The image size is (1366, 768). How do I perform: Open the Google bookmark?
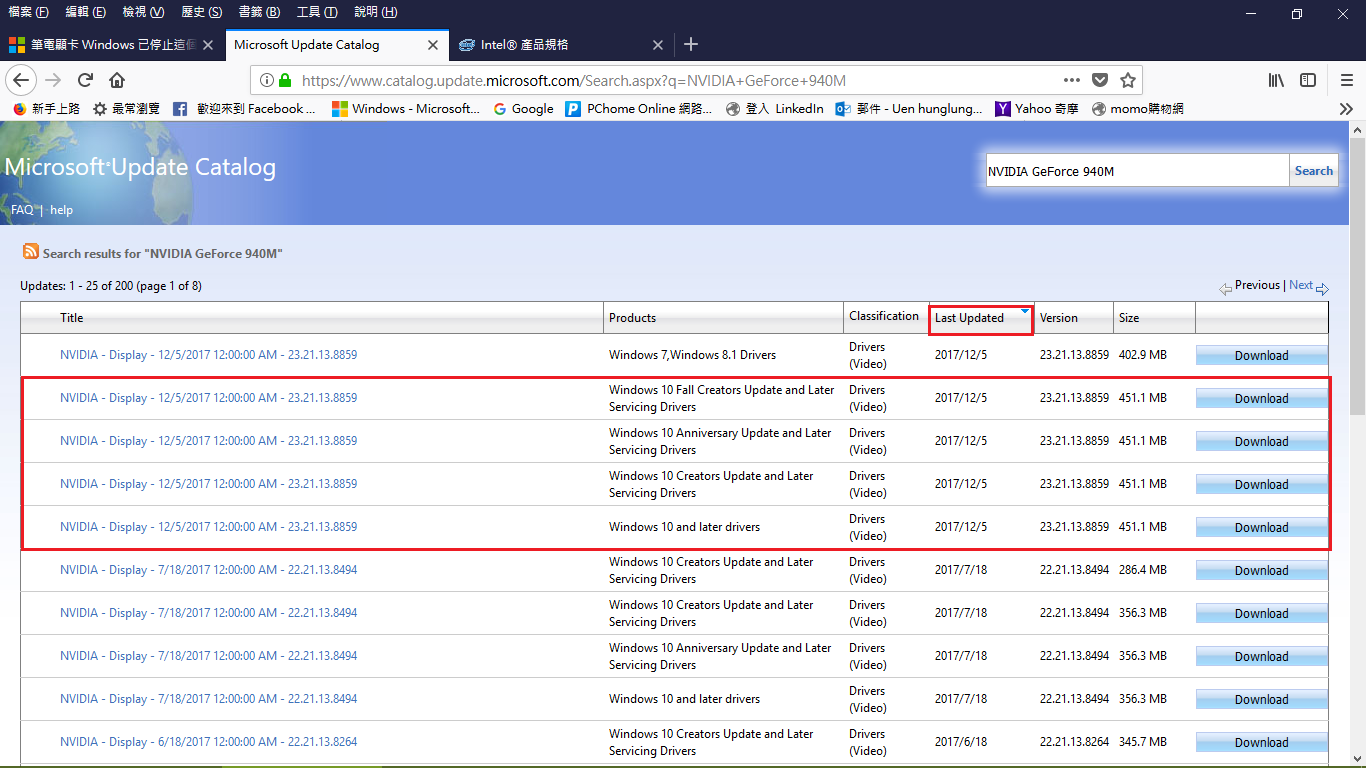(523, 108)
